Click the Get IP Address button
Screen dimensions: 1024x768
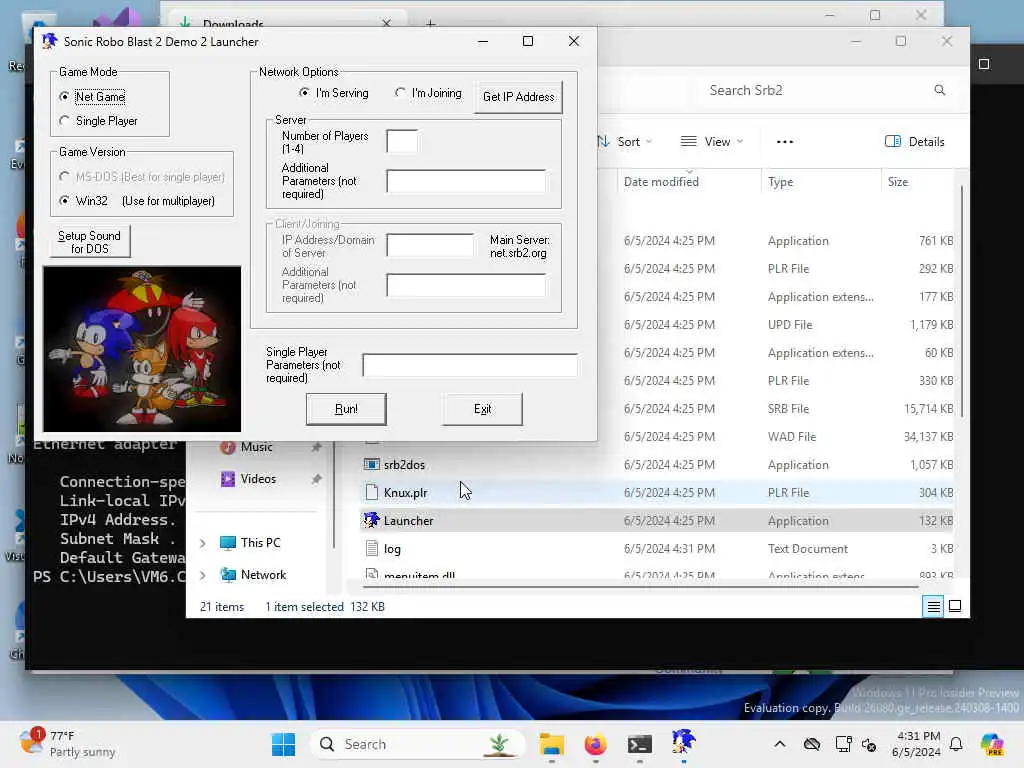(519, 97)
